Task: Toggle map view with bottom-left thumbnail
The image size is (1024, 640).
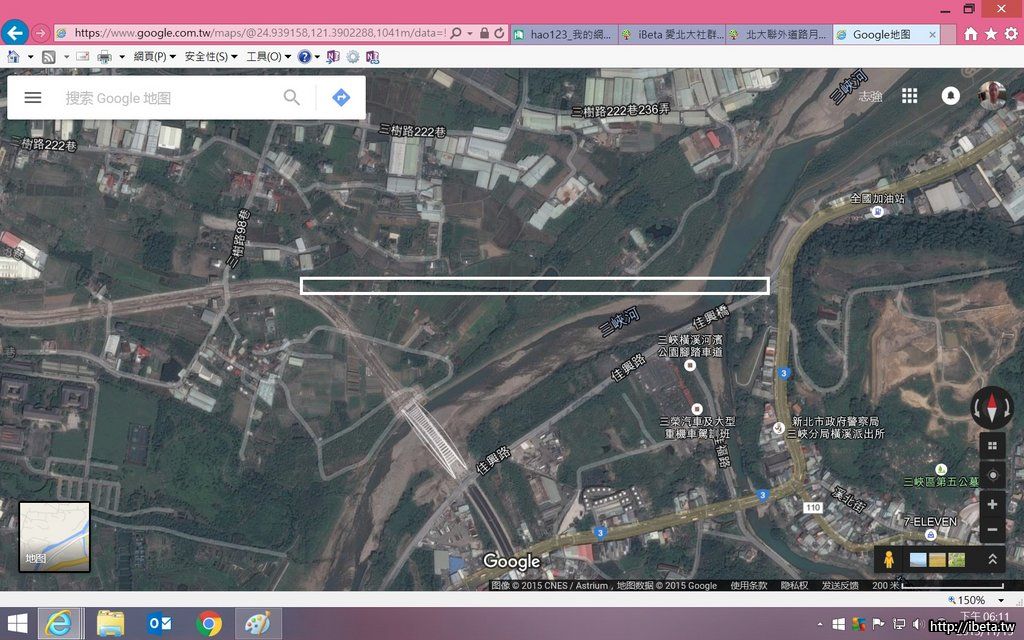Action: point(55,537)
